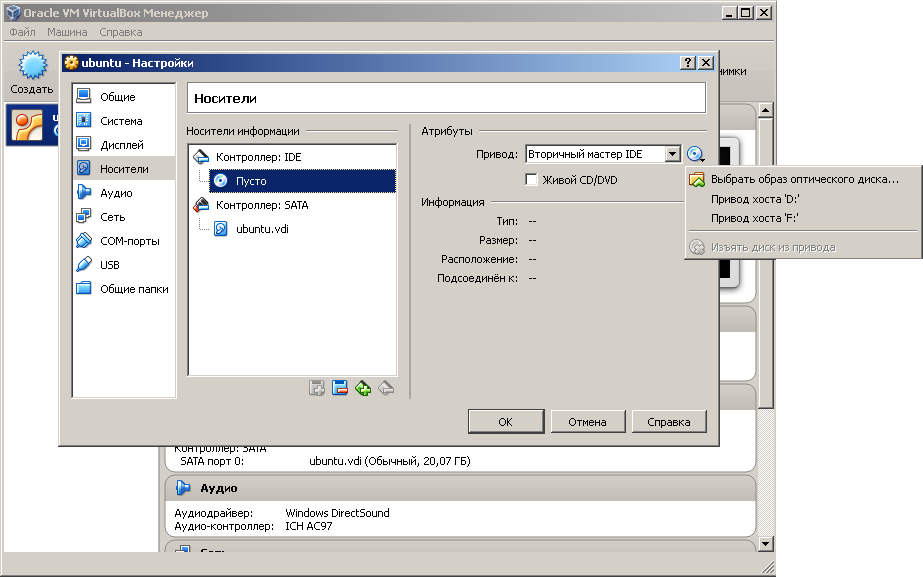Open the Машина menu in VirtualBox Manager
Image resolution: width=923 pixels, height=577 pixels.
(x=67, y=32)
